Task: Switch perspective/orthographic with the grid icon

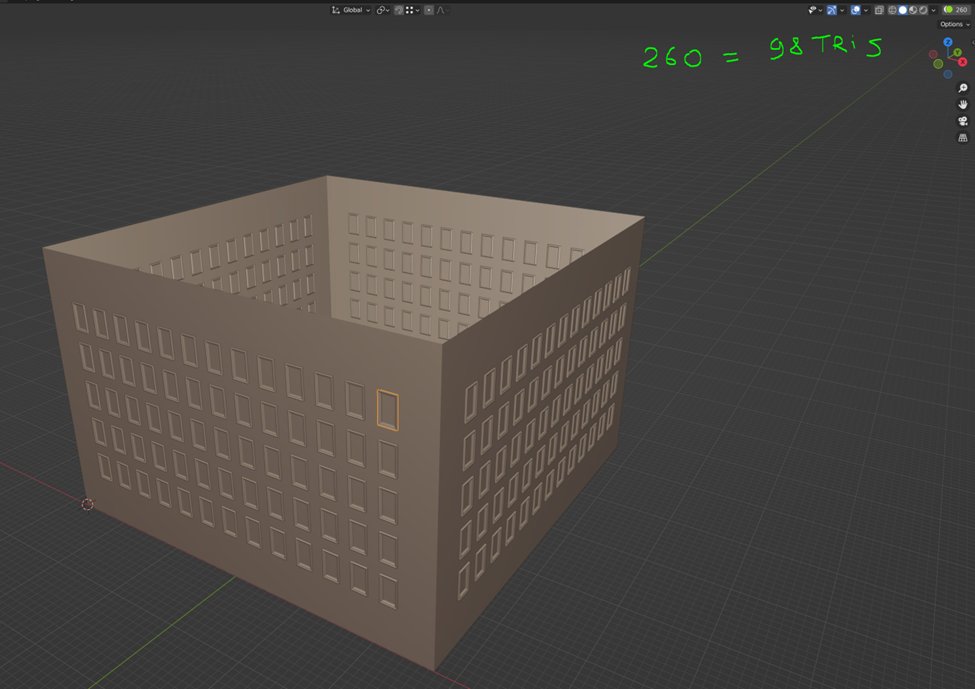Action: click(963, 138)
